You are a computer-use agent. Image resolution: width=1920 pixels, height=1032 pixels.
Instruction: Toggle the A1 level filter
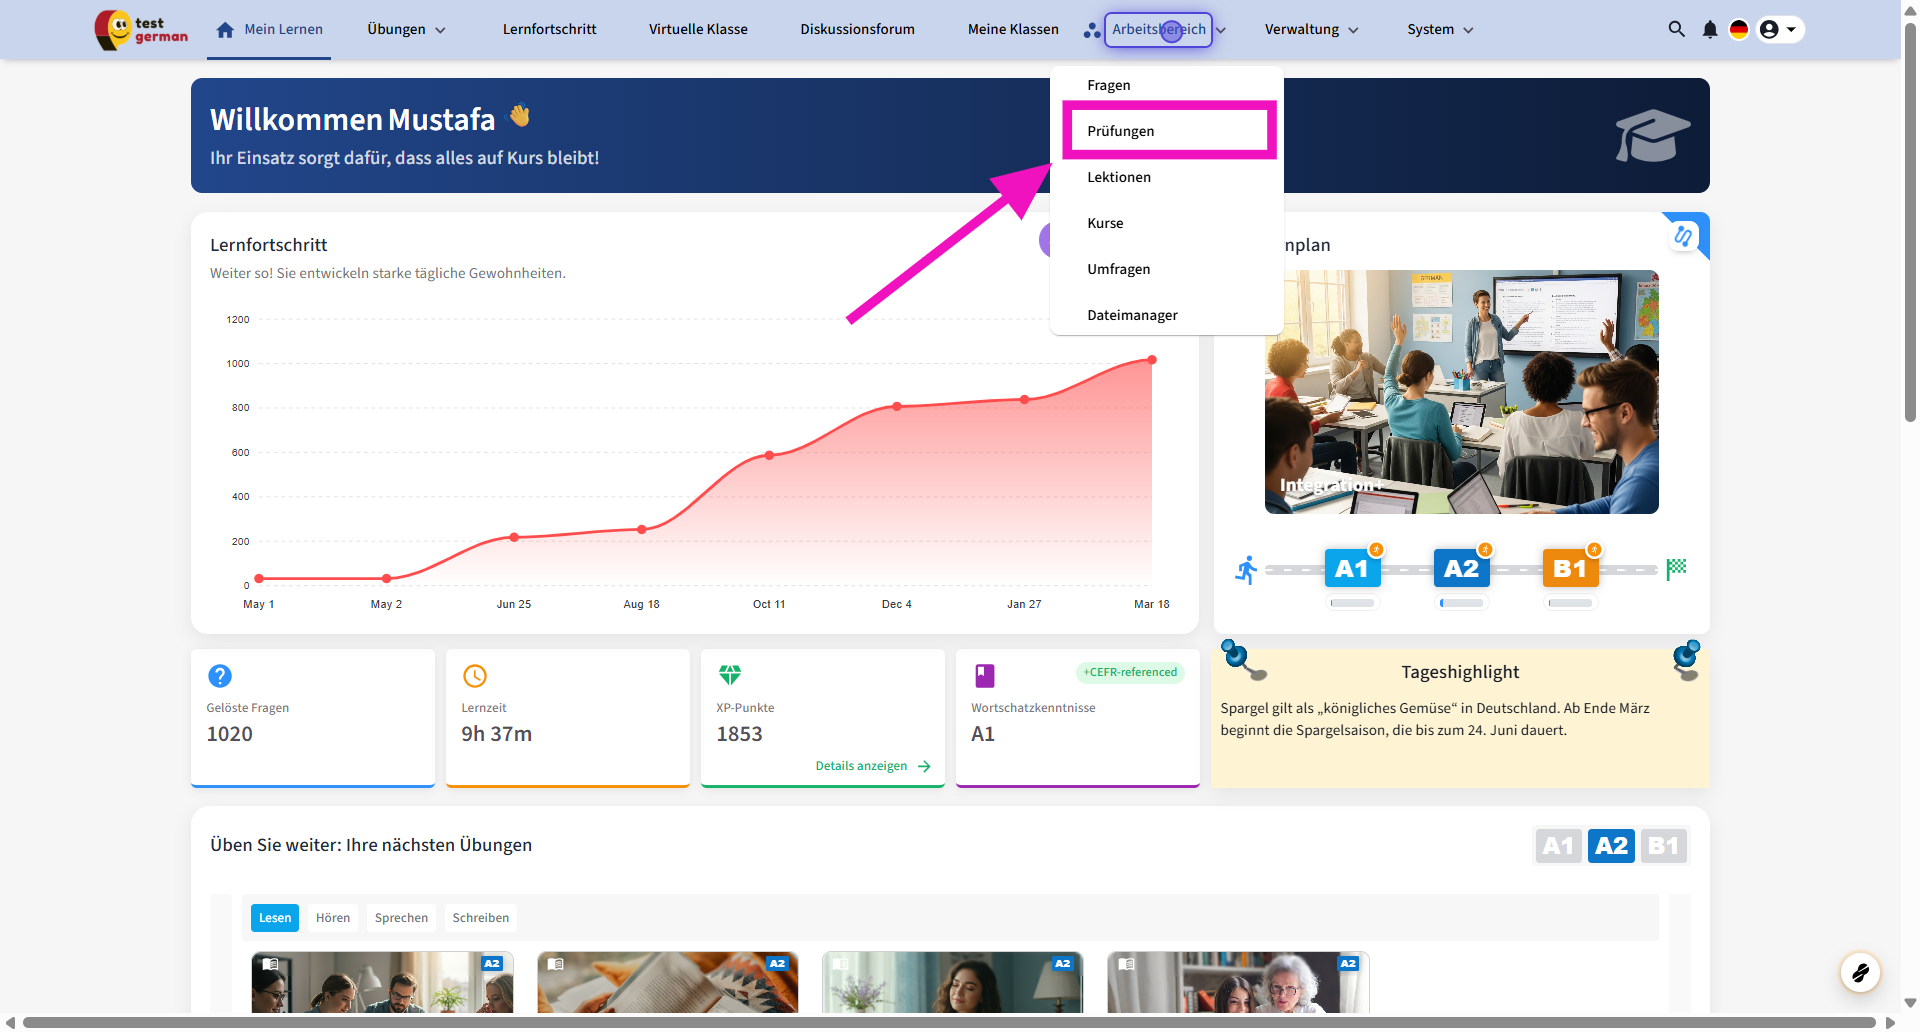click(x=1558, y=846)
